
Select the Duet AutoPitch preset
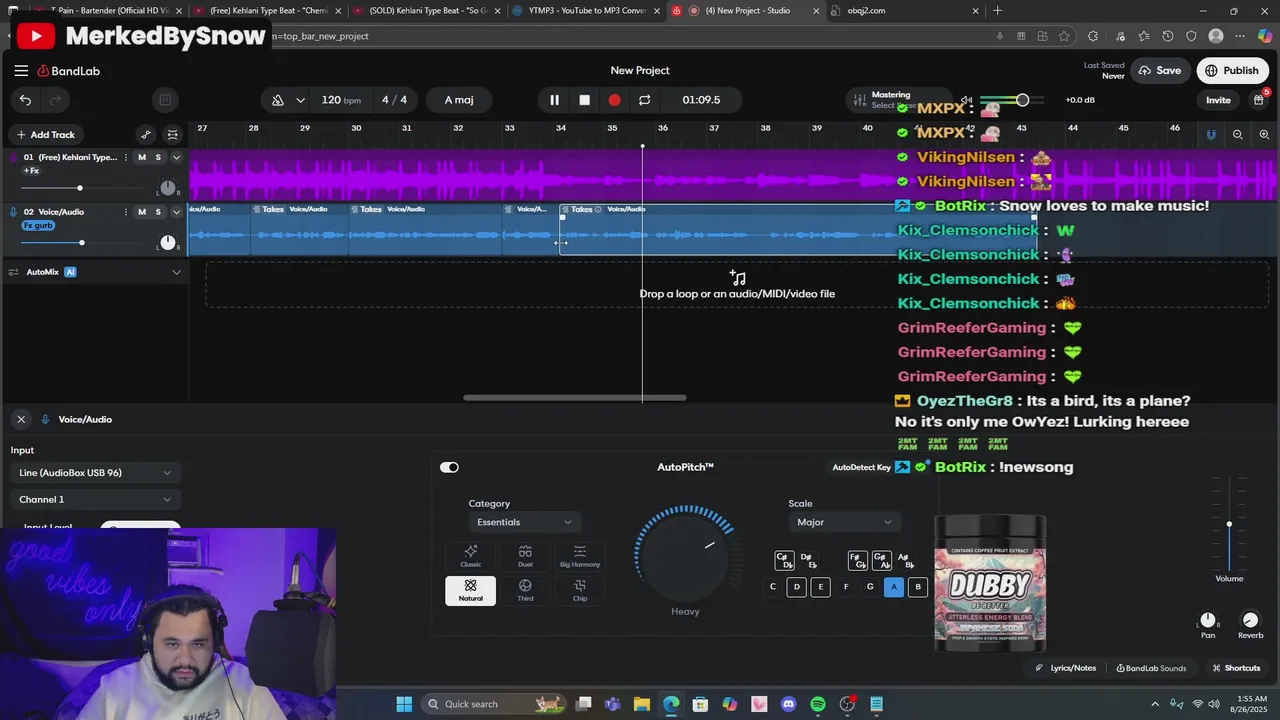click(x=525, y=557)
